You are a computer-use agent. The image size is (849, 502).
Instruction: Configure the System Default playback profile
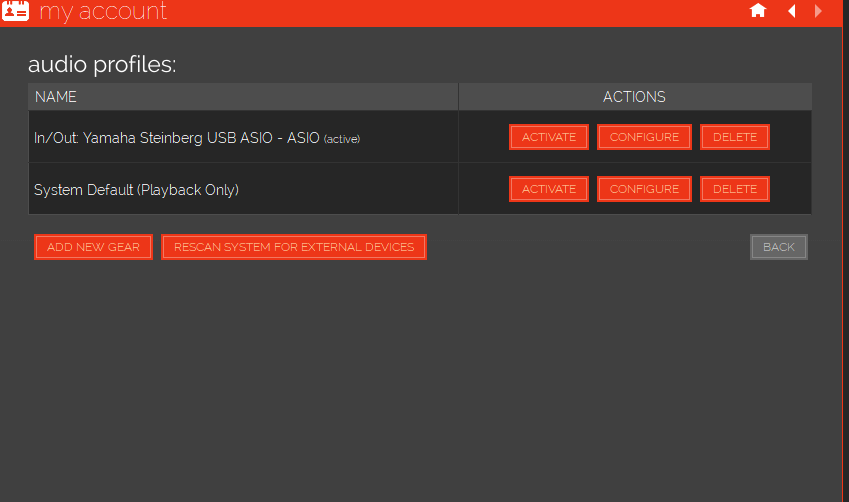[x=644, y=189]
